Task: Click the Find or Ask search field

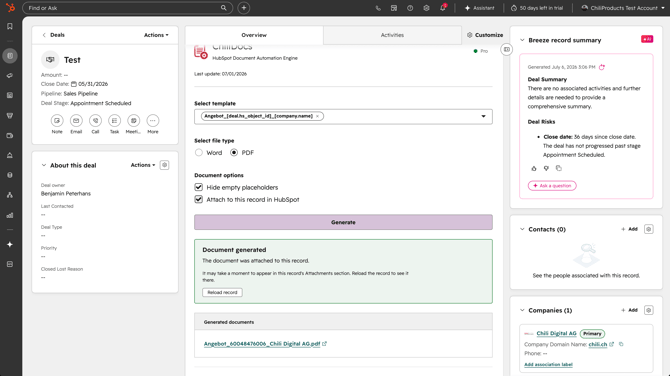Action: click(x=124, y=8)
